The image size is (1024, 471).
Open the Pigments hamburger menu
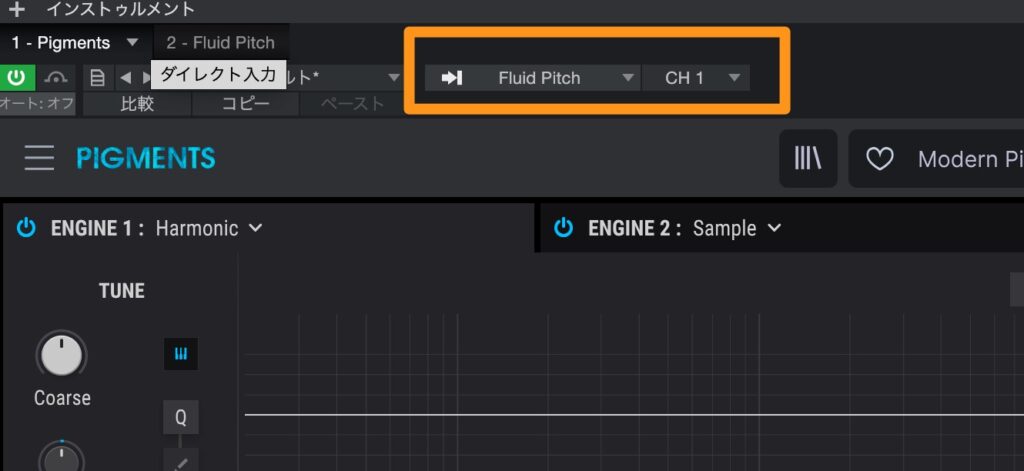[39, 158]
